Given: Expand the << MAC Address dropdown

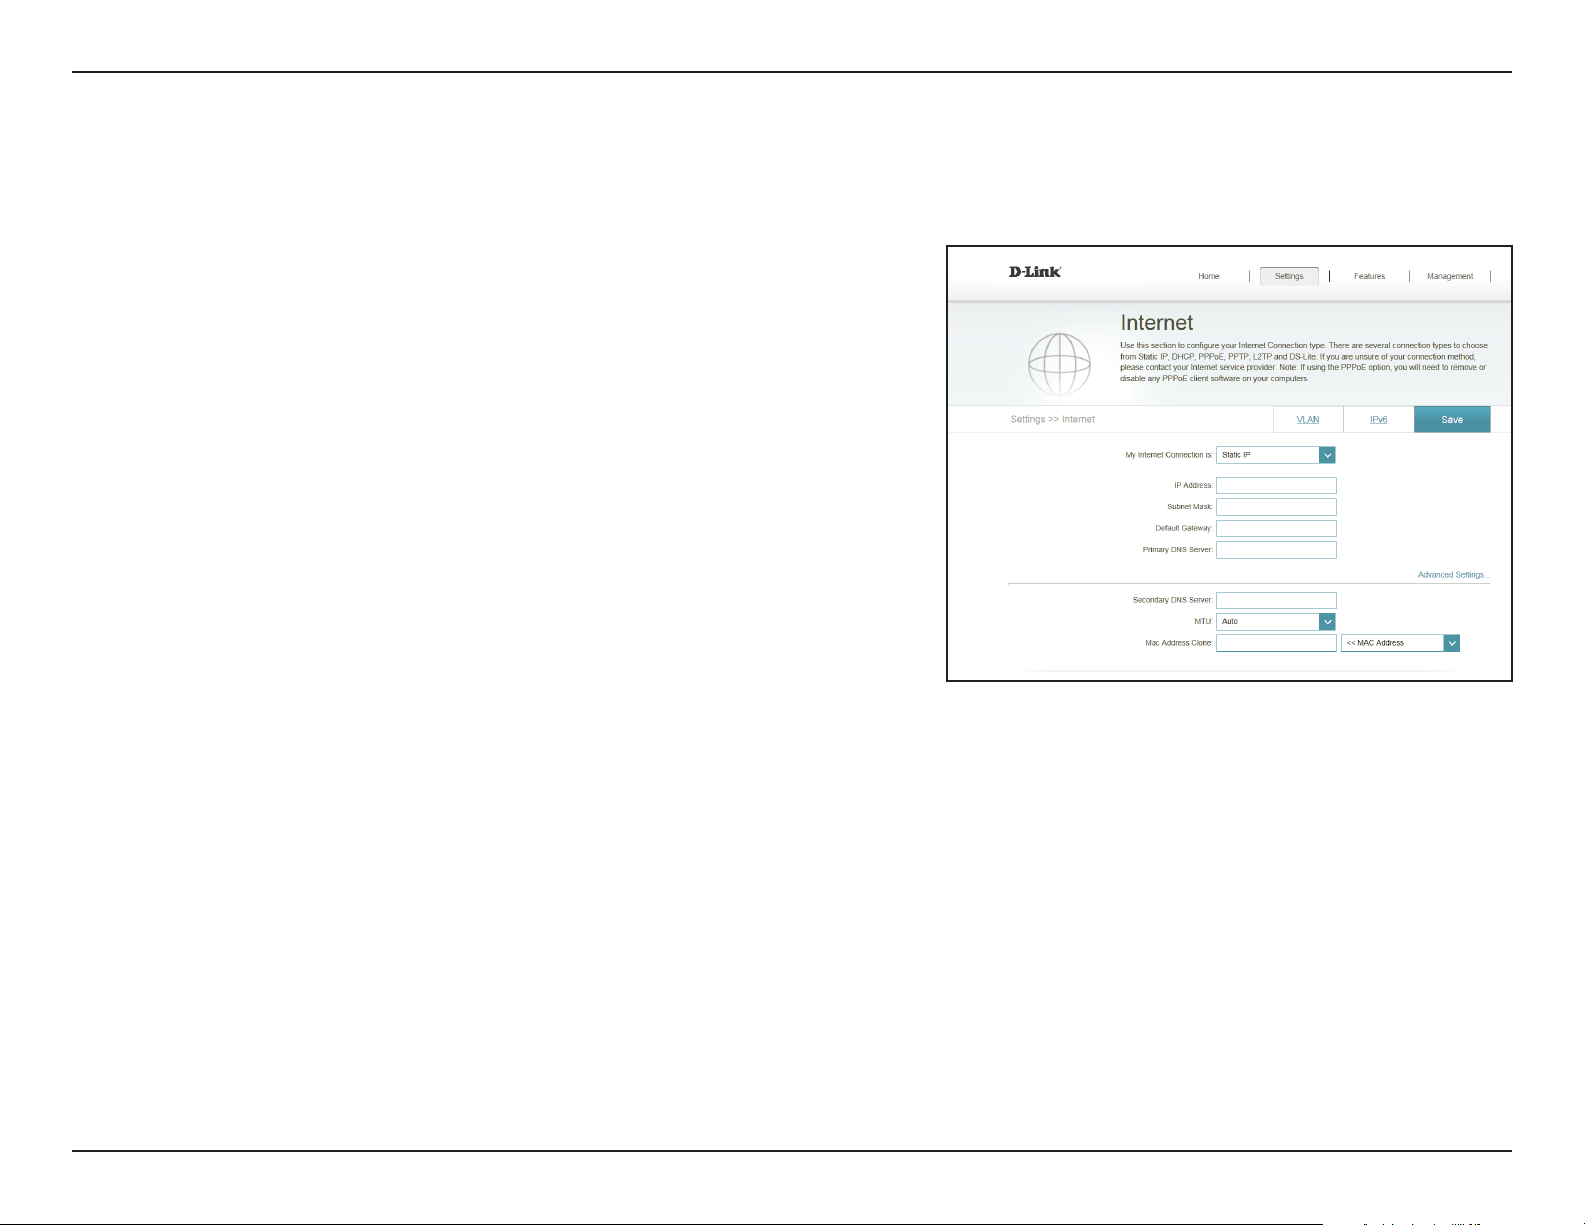Looking at the screenshot, I should click(1400, 643).
